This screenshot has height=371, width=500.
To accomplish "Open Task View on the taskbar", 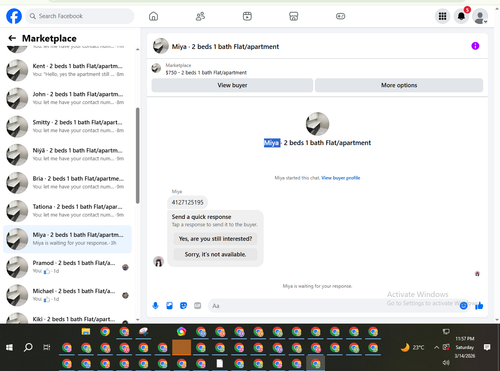I will (47, 348).
